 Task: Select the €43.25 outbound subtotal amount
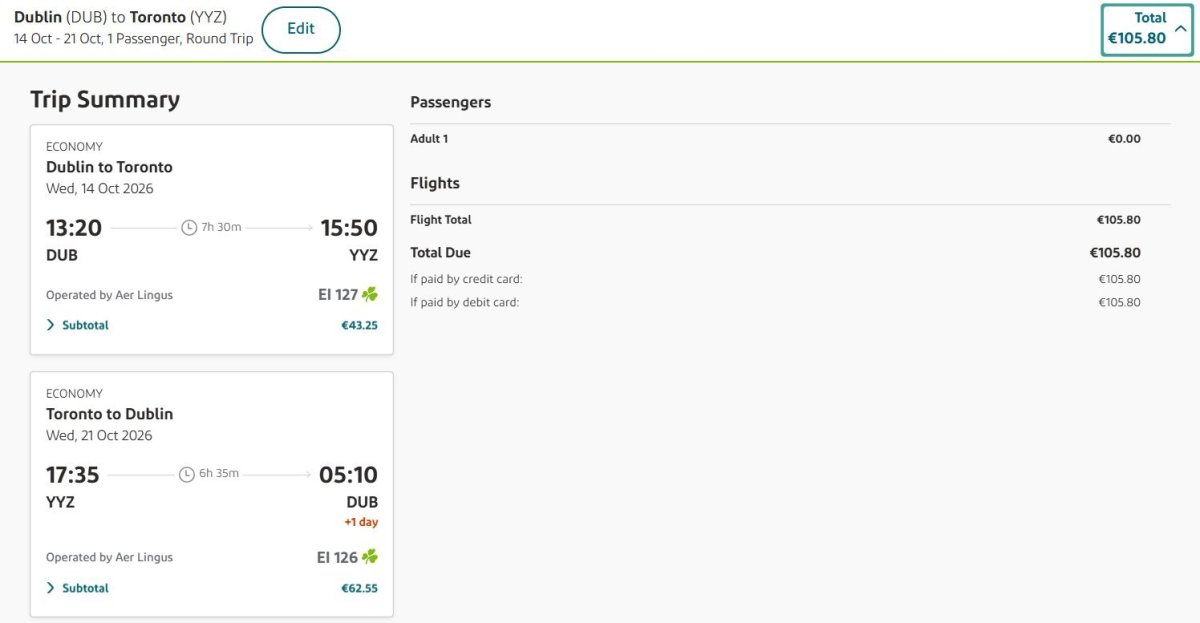(x=359, y=325)
